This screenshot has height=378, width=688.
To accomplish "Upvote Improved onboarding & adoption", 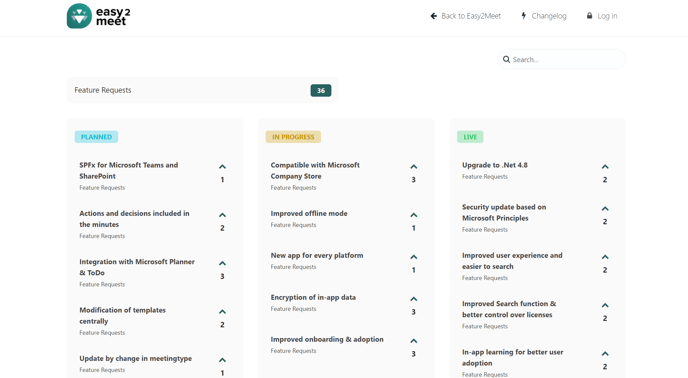I will pyautogui.click(x=414, y=341).
